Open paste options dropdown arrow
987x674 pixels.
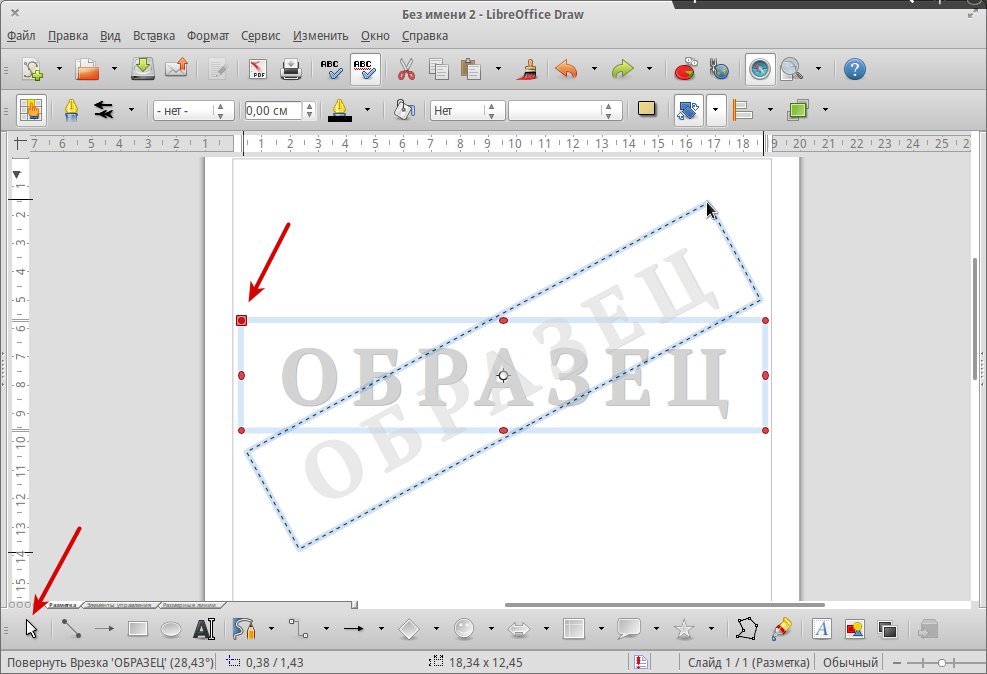coord(498,69)
